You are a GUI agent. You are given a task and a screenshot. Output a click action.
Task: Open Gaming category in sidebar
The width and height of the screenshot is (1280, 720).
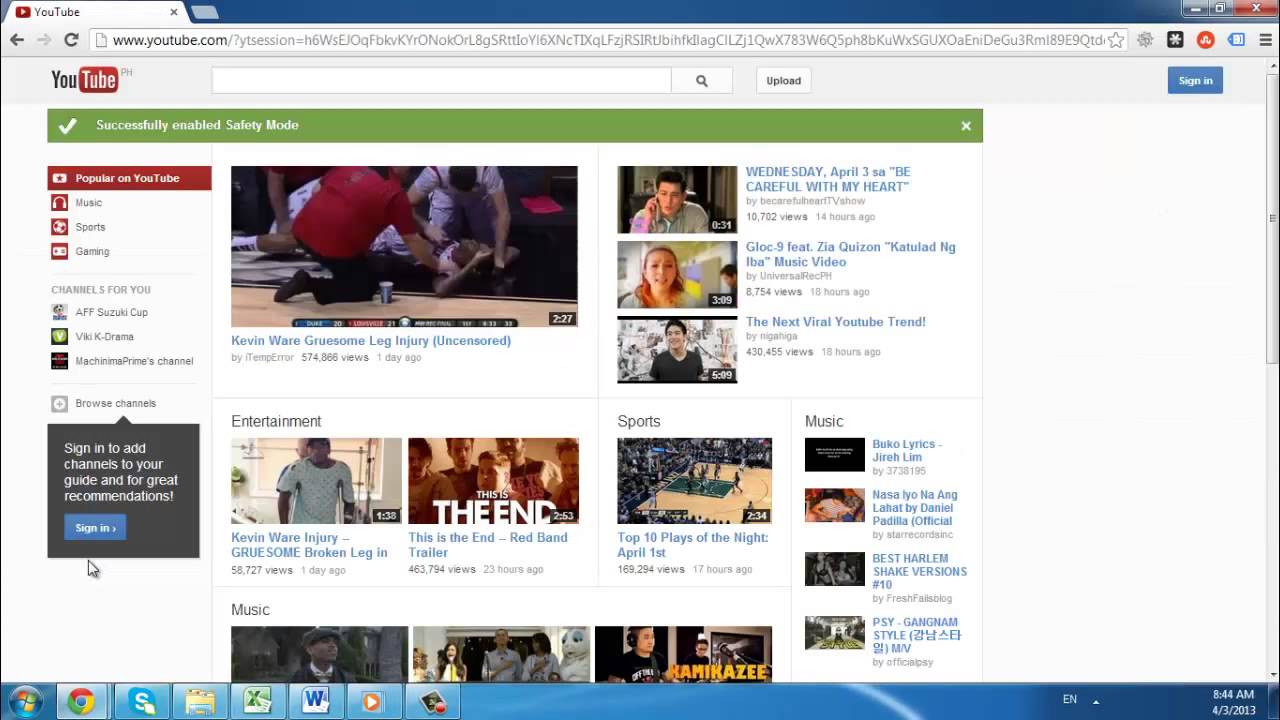pyautogui.click(x=92, y=252)
